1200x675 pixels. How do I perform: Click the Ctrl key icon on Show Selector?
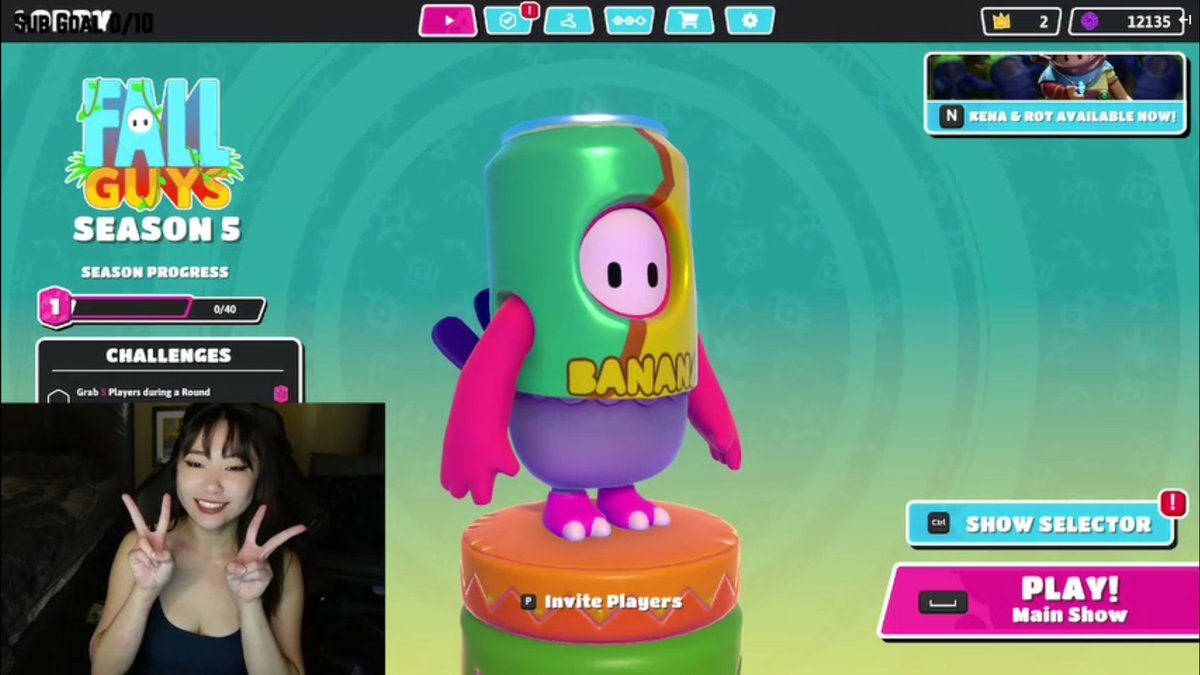(x=938, y=523)
